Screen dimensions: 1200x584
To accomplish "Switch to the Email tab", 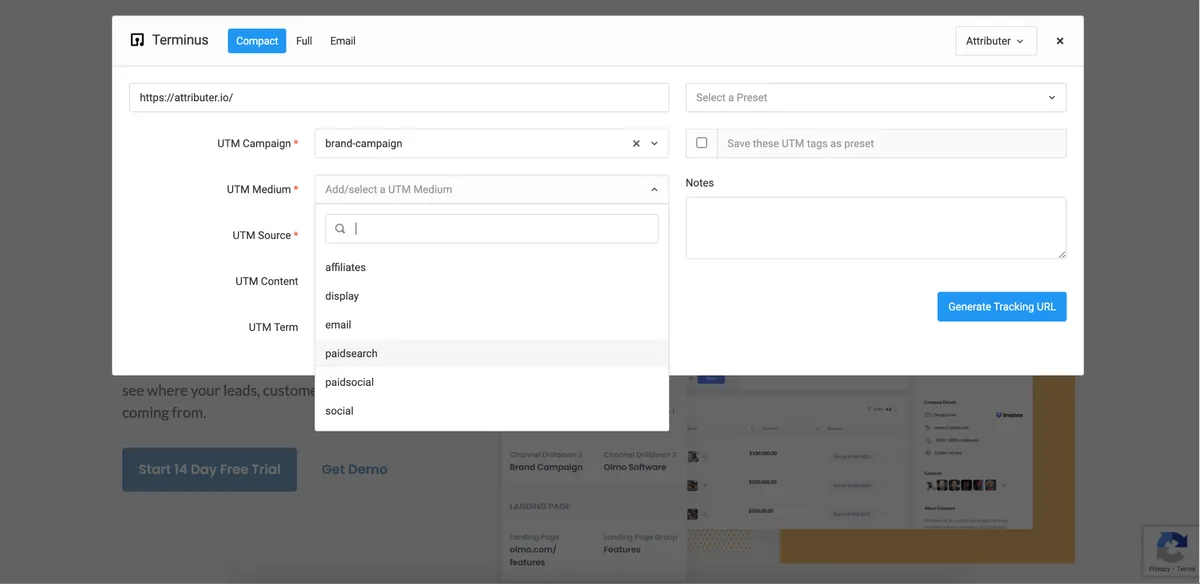I will click(343, 41).
